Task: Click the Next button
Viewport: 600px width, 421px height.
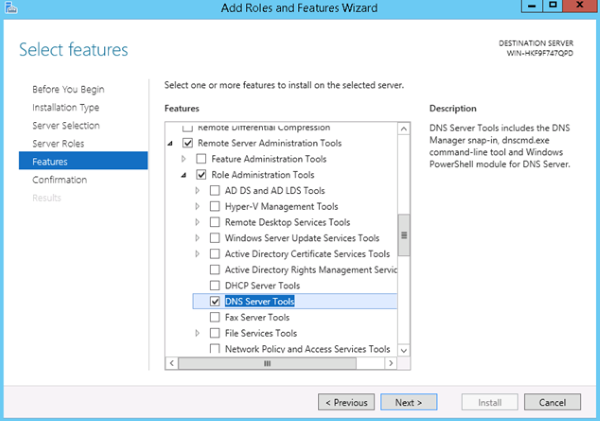Action: pyautogui.click(x=409, y=402)
